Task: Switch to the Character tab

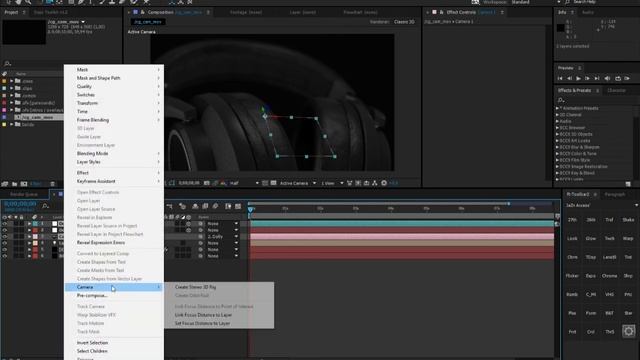Action: tap(616, 90)
